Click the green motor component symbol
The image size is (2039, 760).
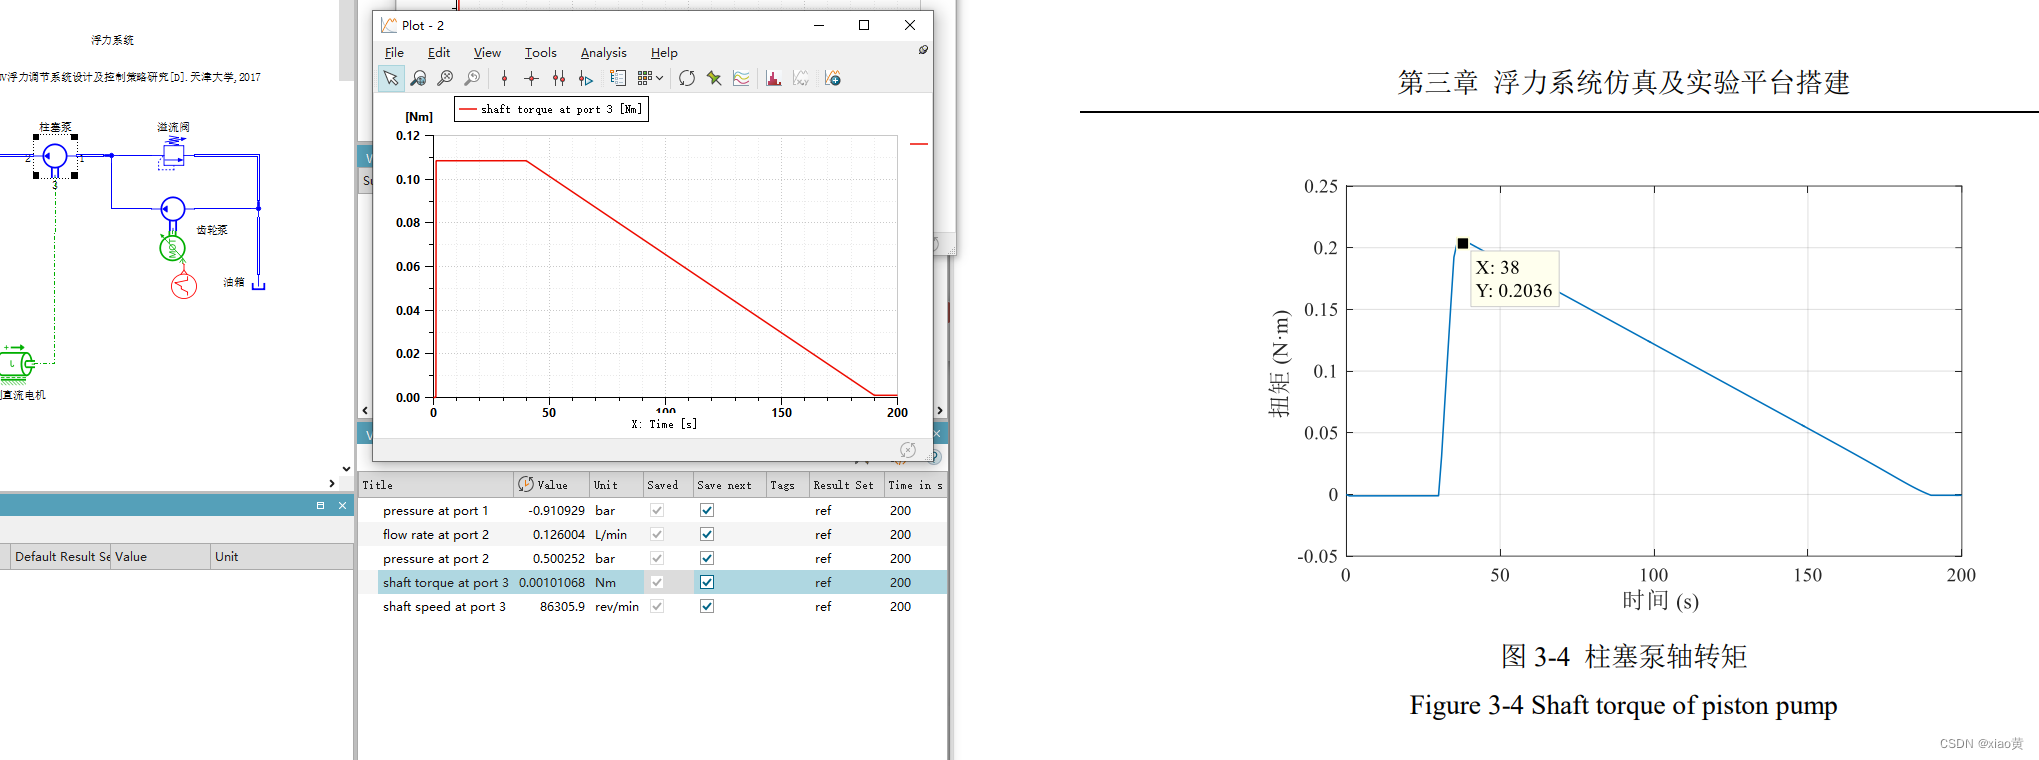click(x=172, y=247)
